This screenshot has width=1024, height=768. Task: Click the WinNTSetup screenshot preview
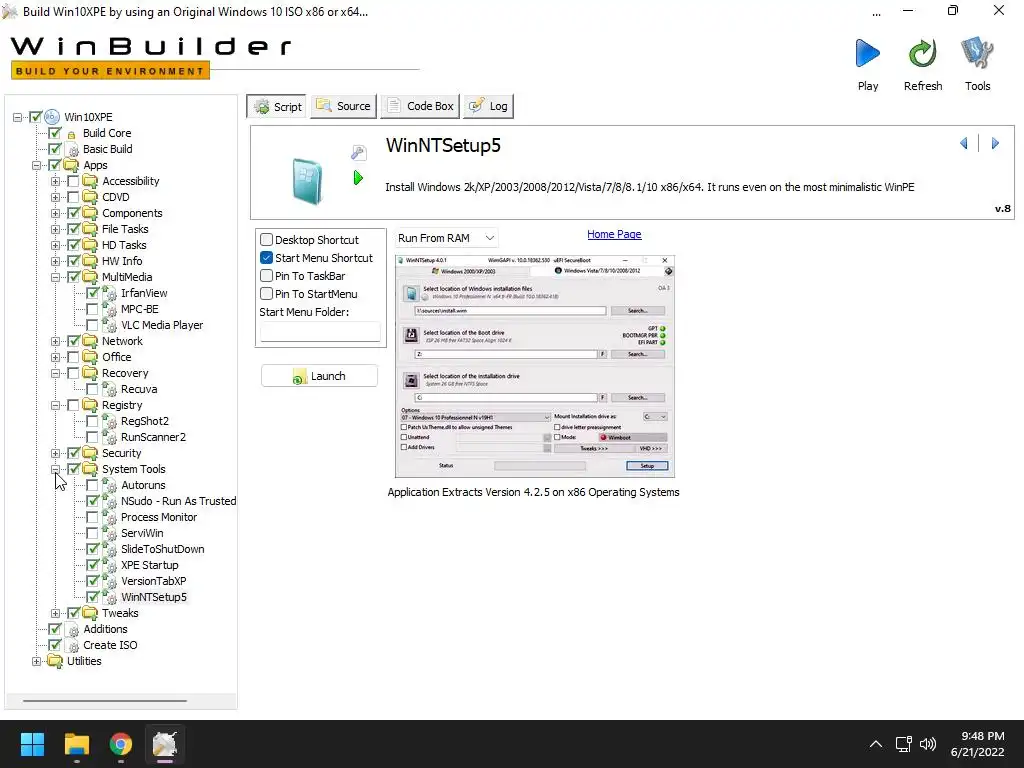535,366
